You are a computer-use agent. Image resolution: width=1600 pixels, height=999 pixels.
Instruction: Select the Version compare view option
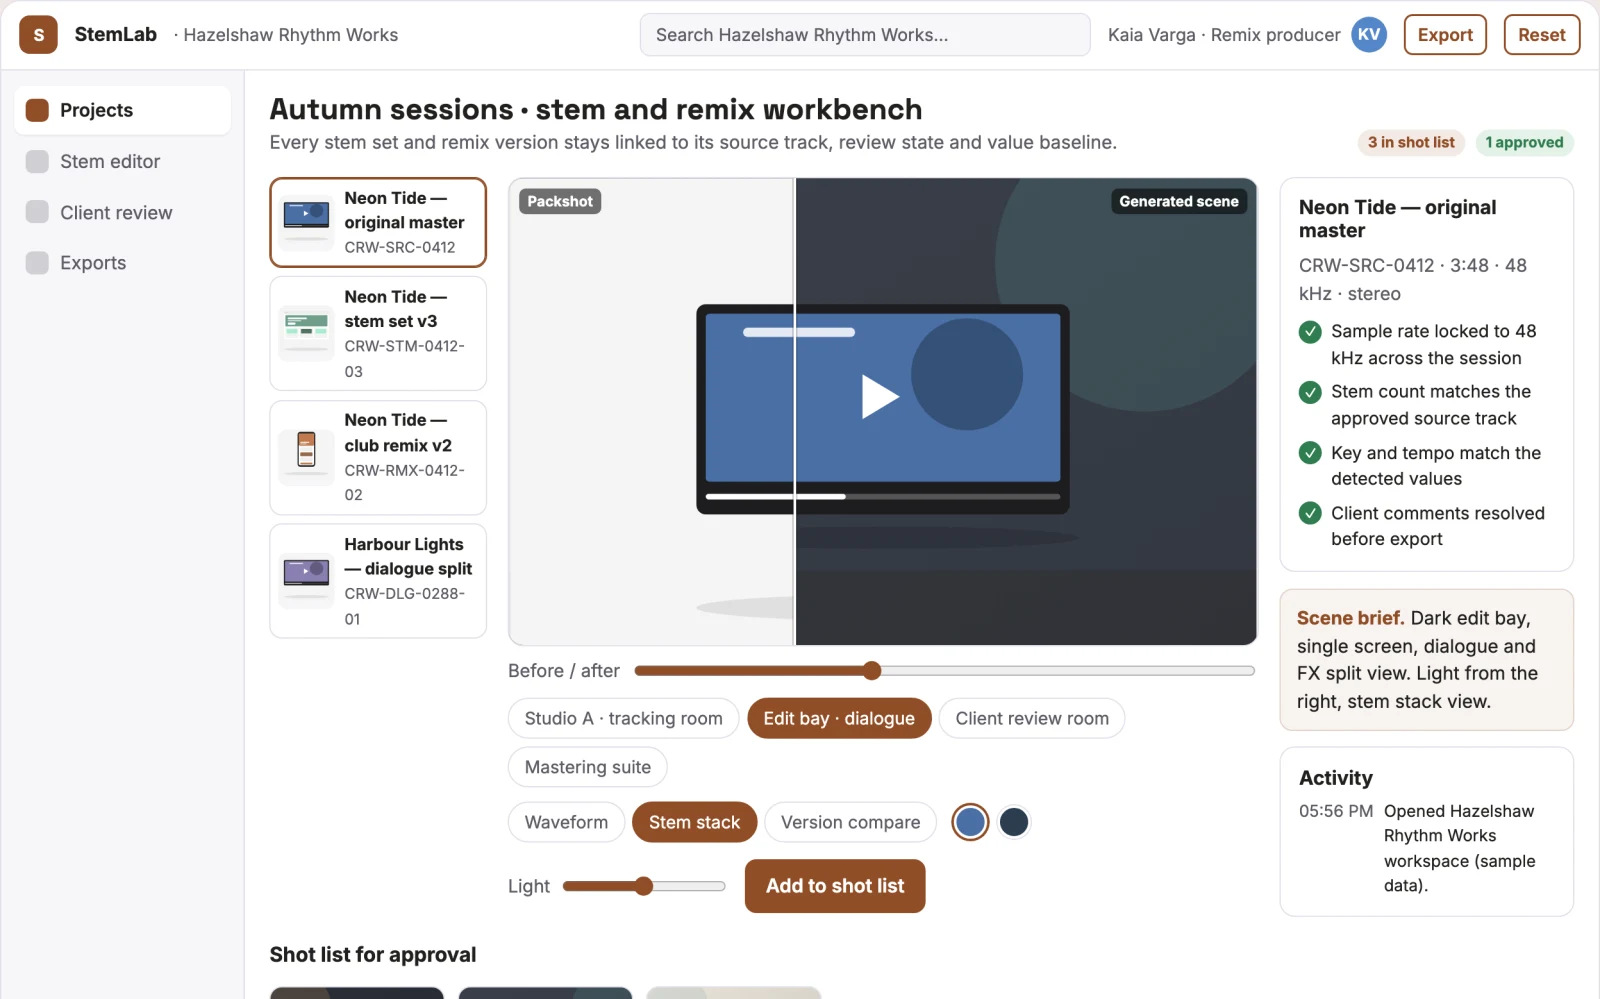(850, 822)
